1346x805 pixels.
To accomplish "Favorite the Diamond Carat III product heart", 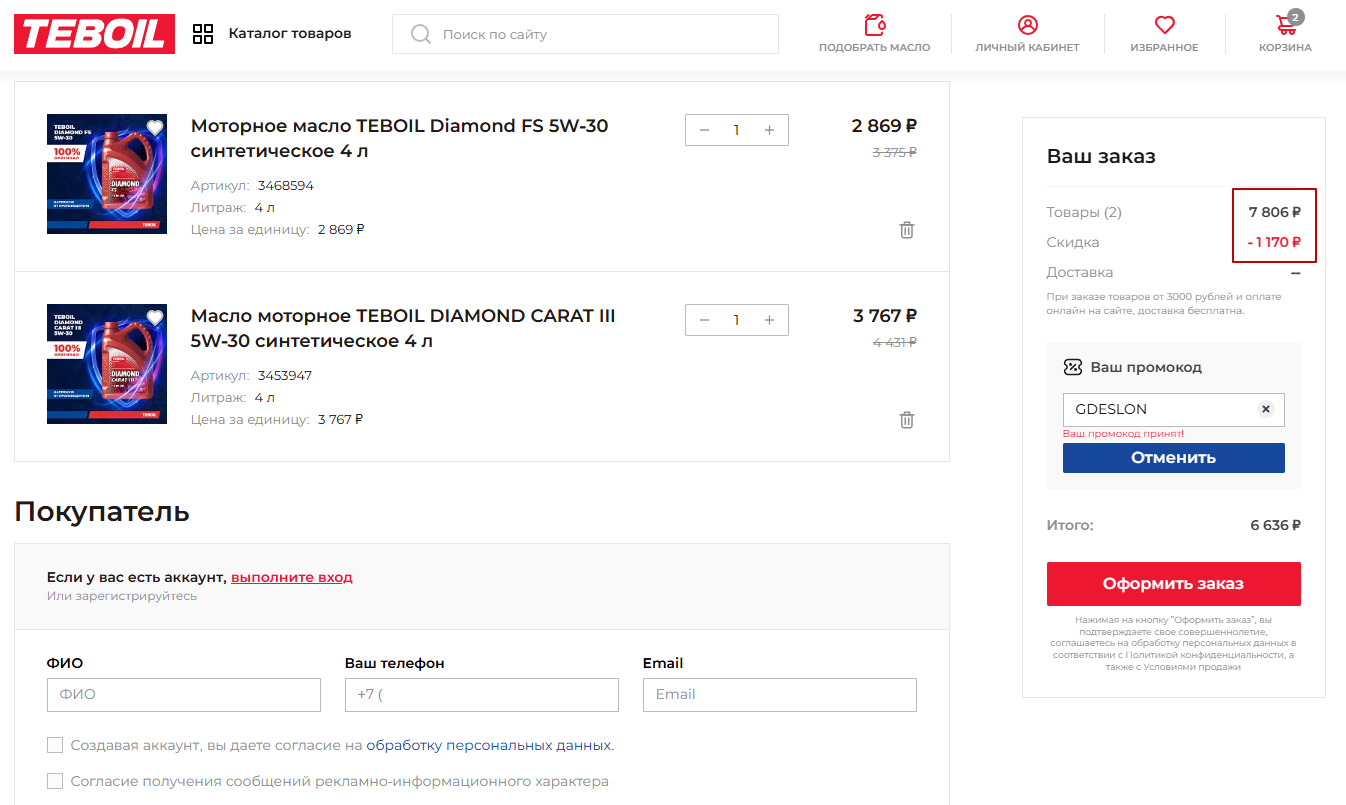I will coord(154,317).
